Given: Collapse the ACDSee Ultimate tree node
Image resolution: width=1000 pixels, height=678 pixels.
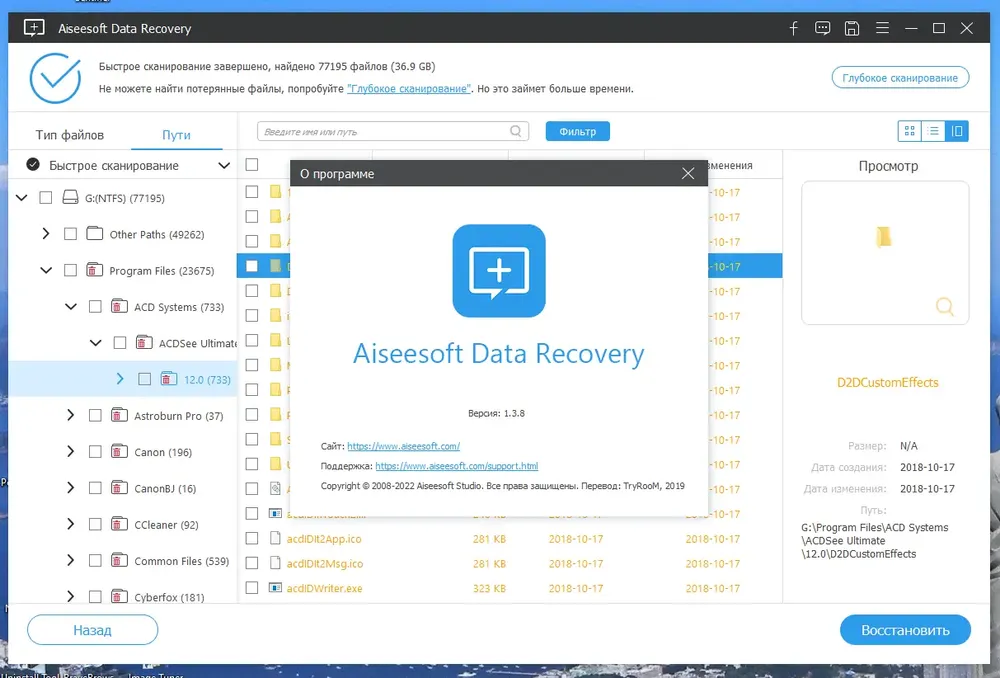Looking at the screenshot, I should (96, 343).
